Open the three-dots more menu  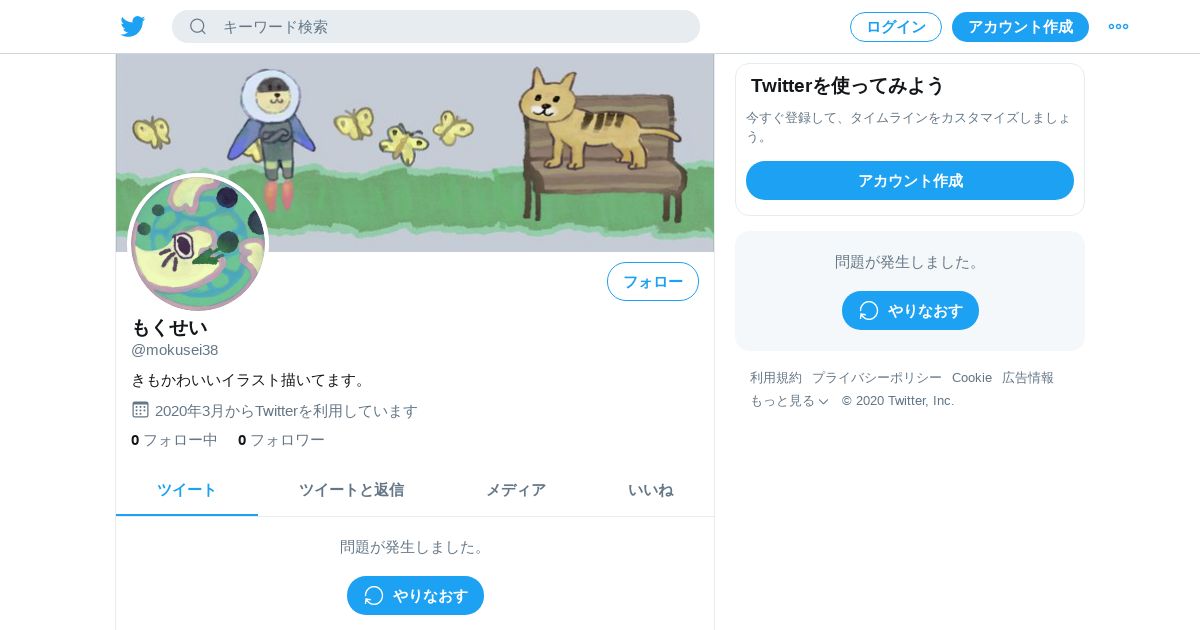pyautogui.click(x=1118, y=27)
